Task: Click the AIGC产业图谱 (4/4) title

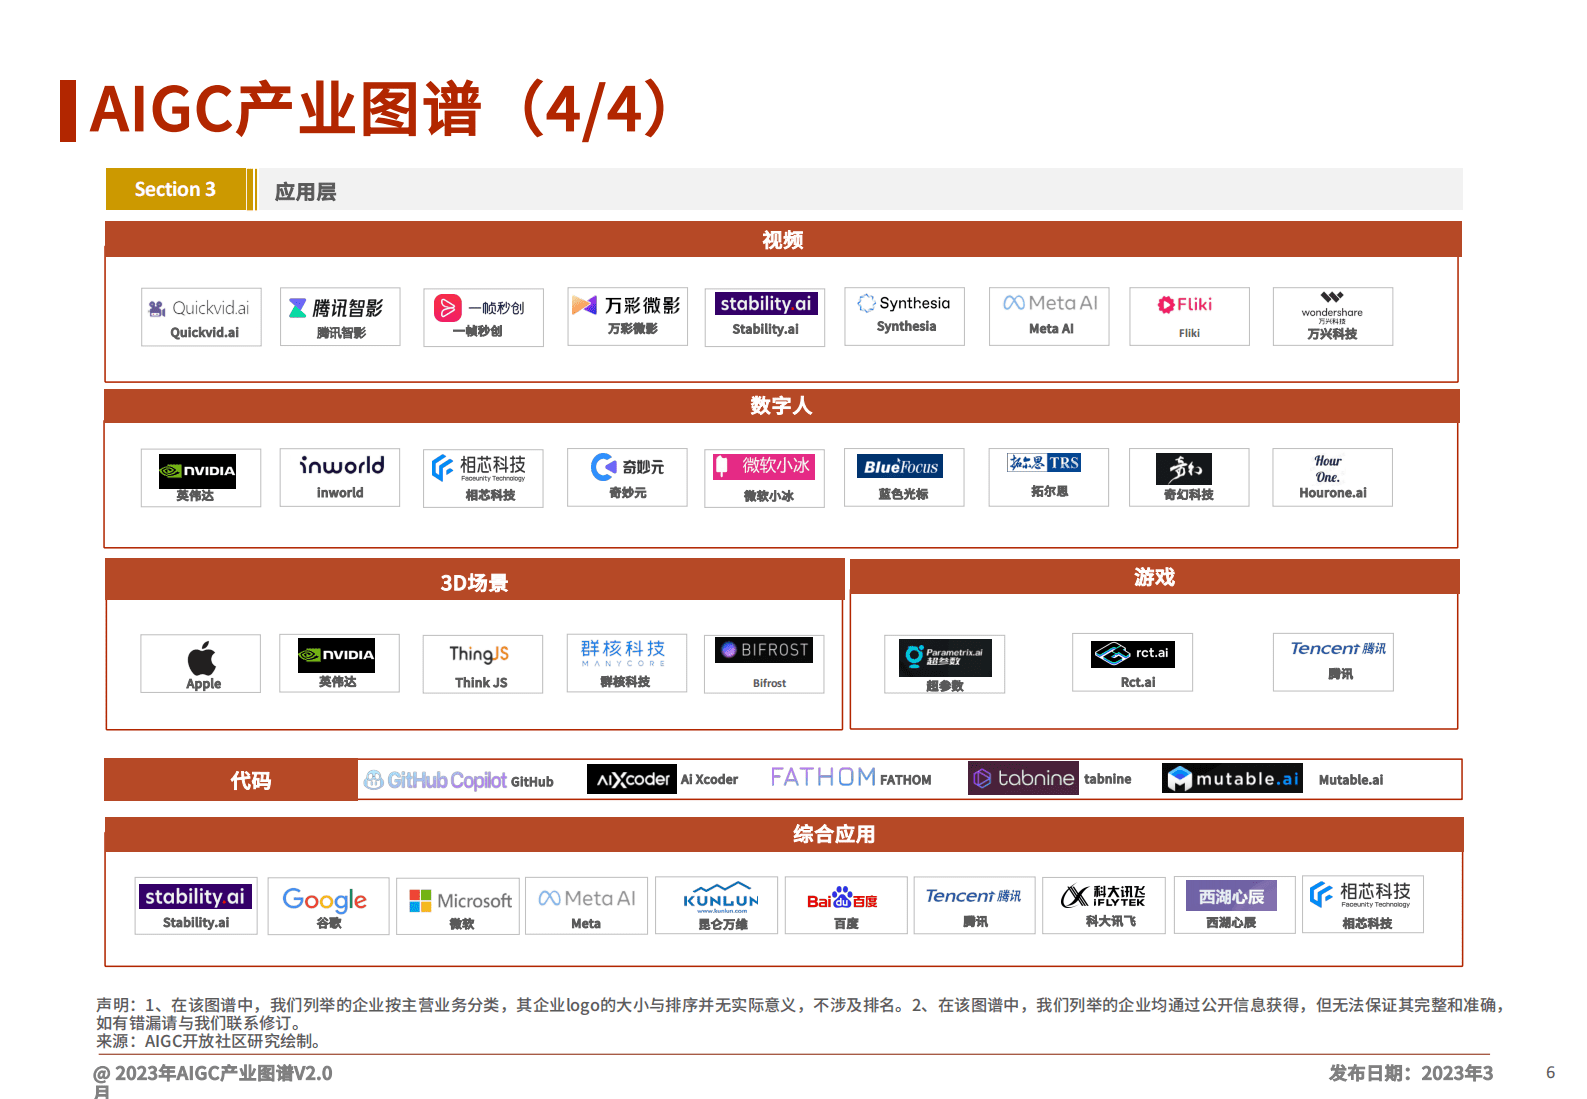Action: click(x=380, y=108)
